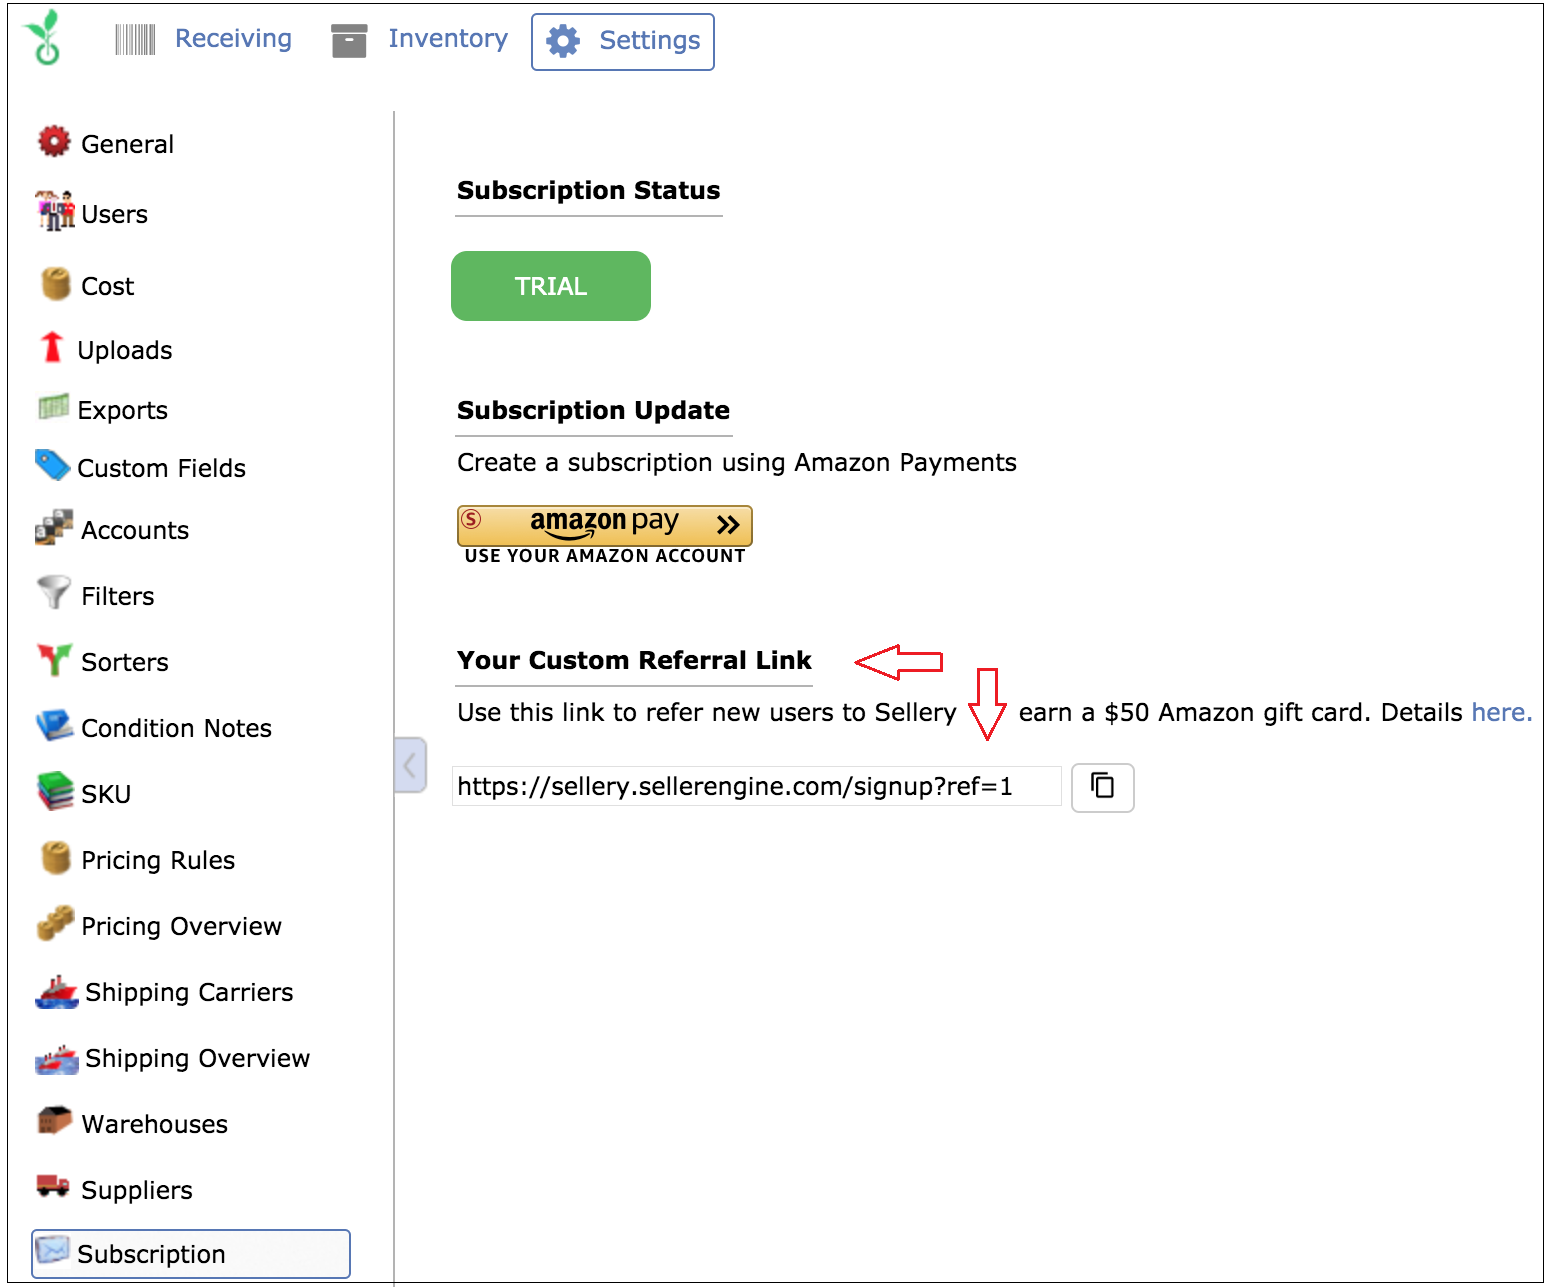The height and width of the screenshot is (1287, 1555).
Task: Click the General red gear icon
Action: click(x=54, y=142)
